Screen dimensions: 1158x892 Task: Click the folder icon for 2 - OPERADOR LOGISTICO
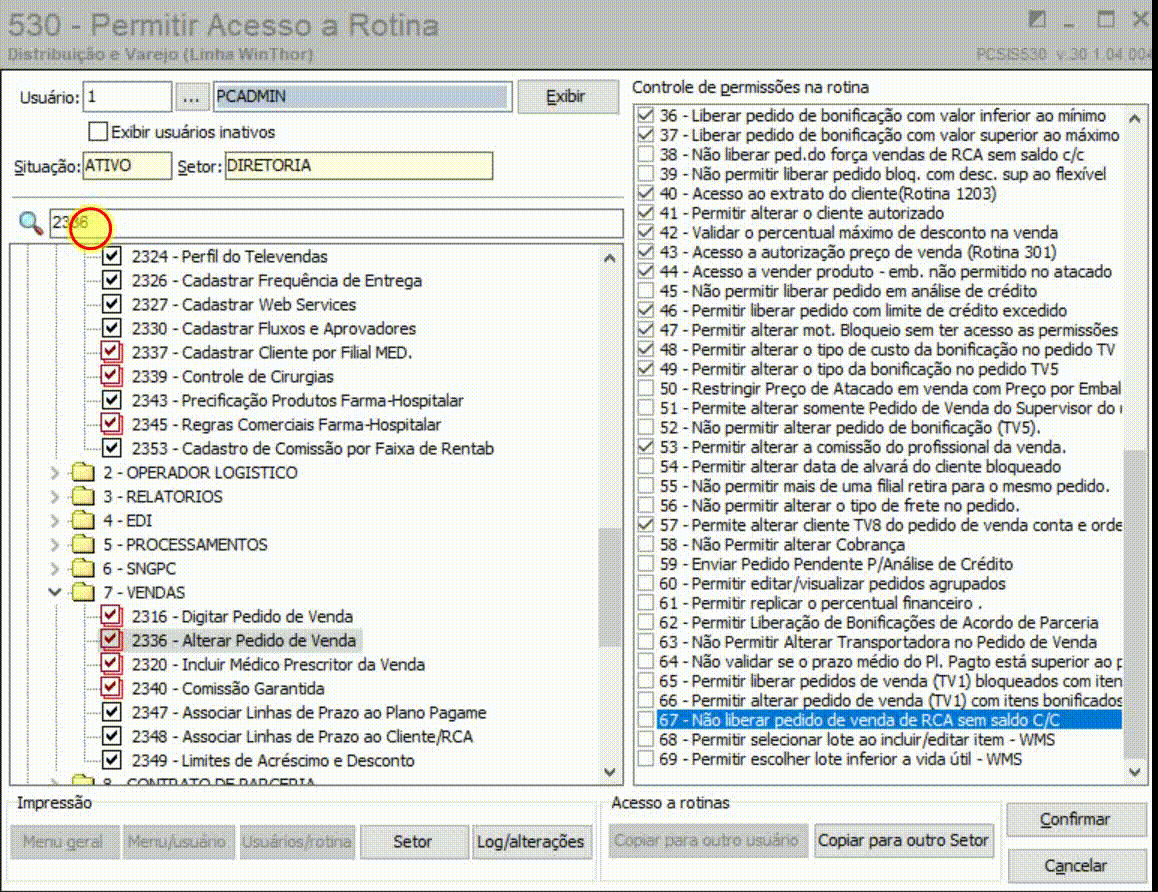83,473
